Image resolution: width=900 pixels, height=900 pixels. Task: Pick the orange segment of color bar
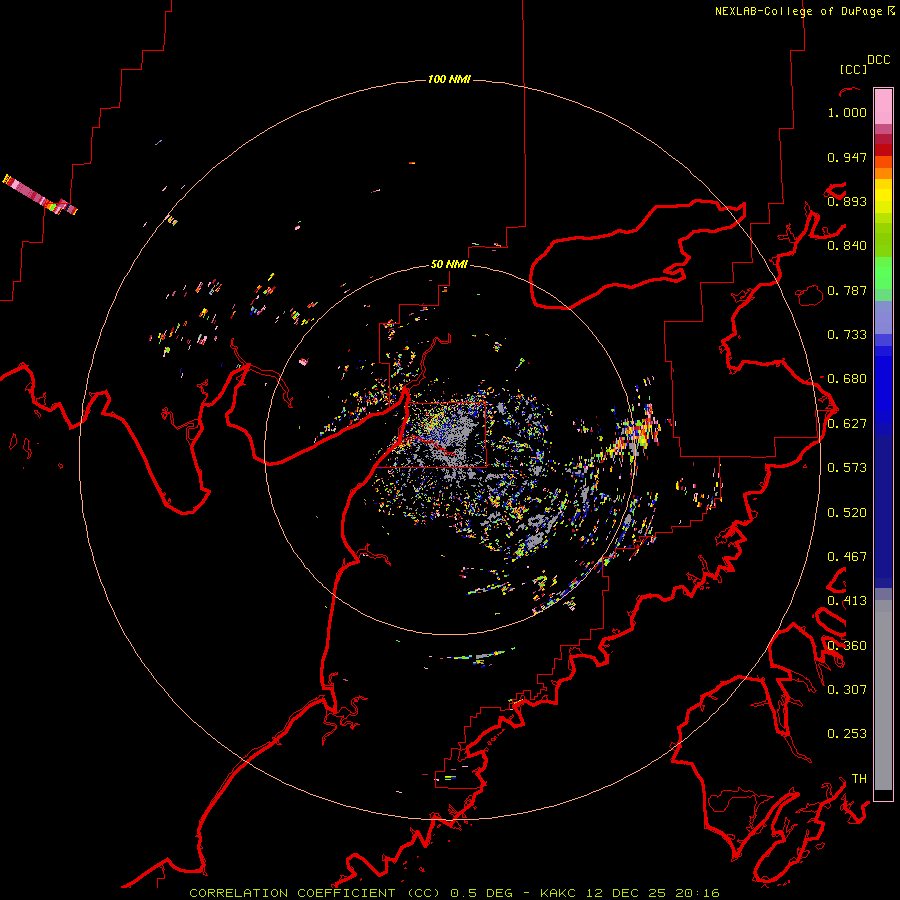coord(883,173)
